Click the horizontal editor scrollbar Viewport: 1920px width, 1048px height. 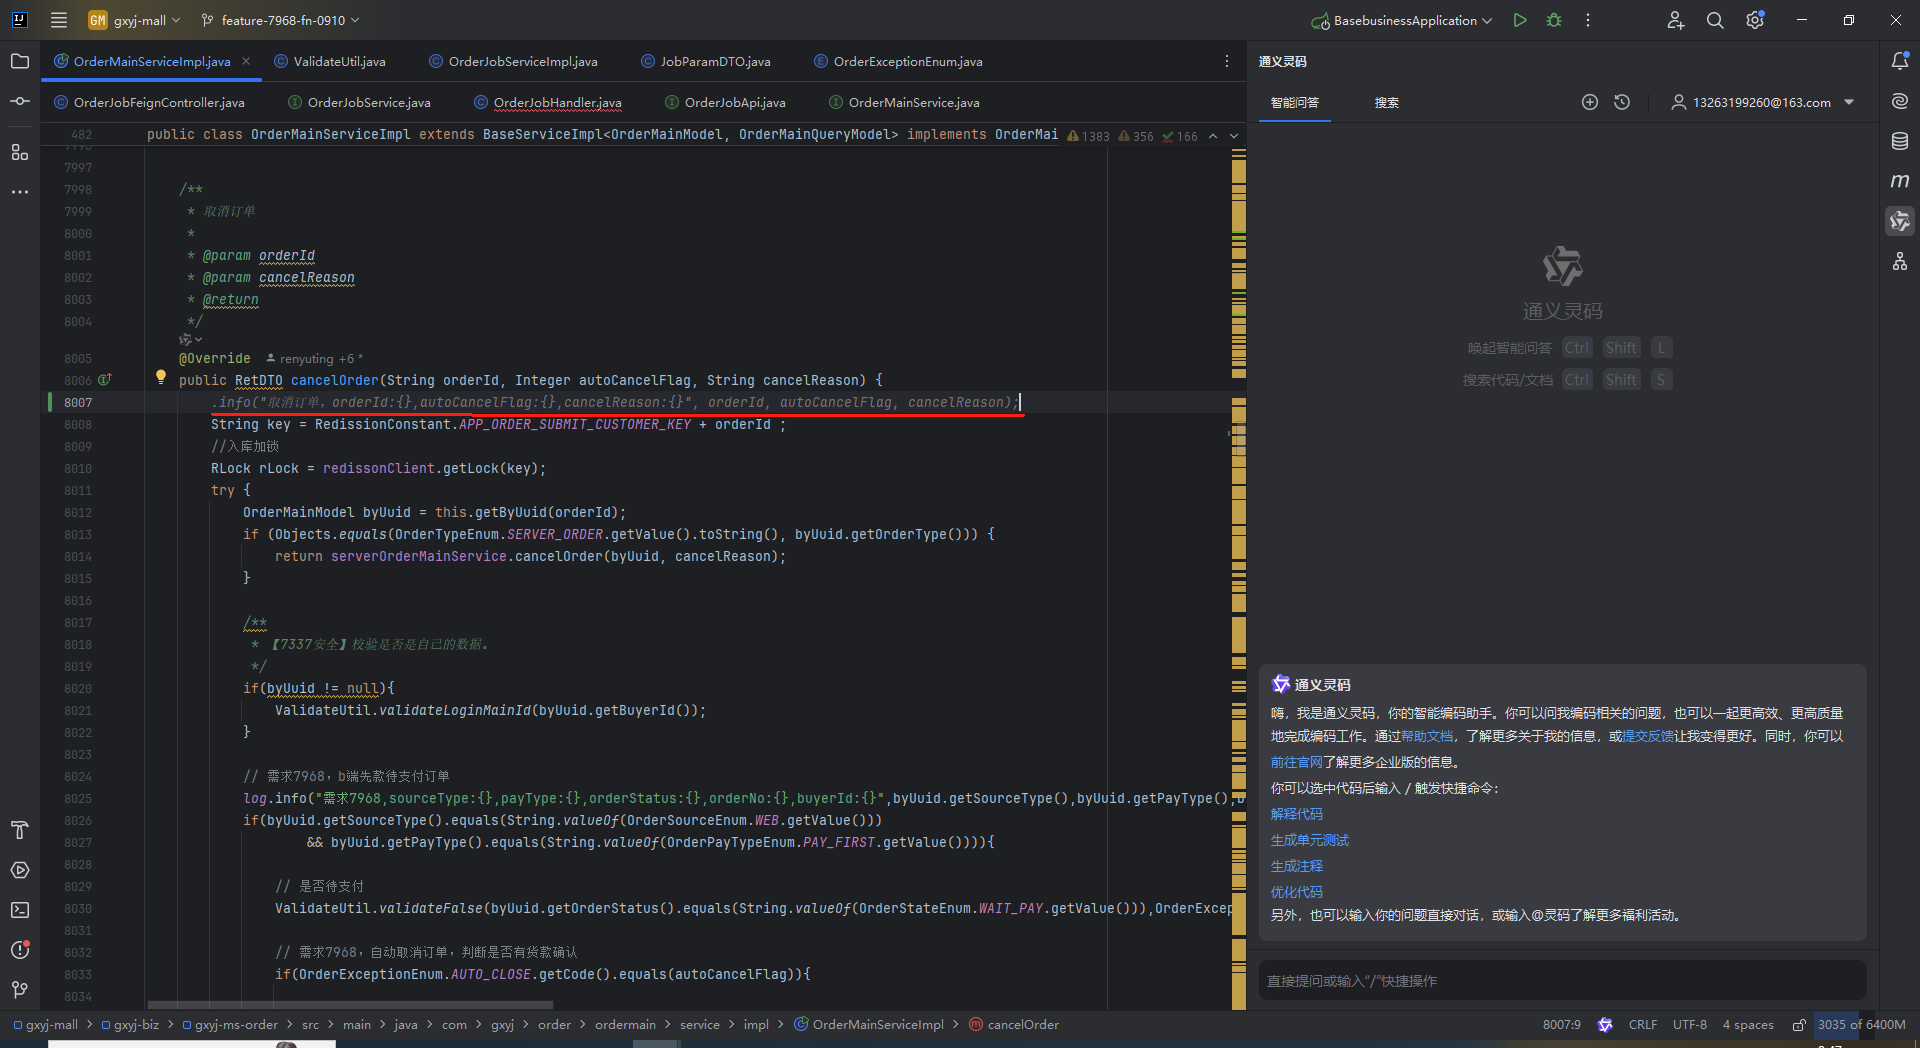pyautogui.click(x=350, y=1005)
